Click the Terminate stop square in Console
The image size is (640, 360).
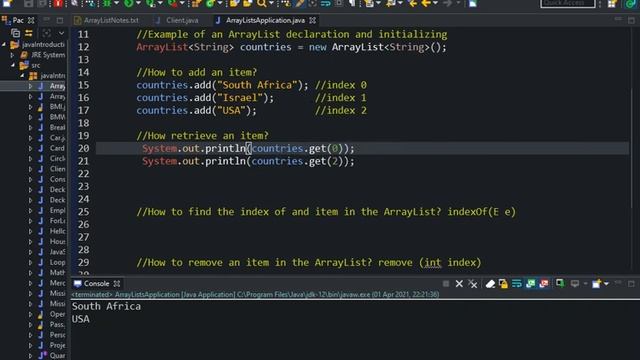446,283
